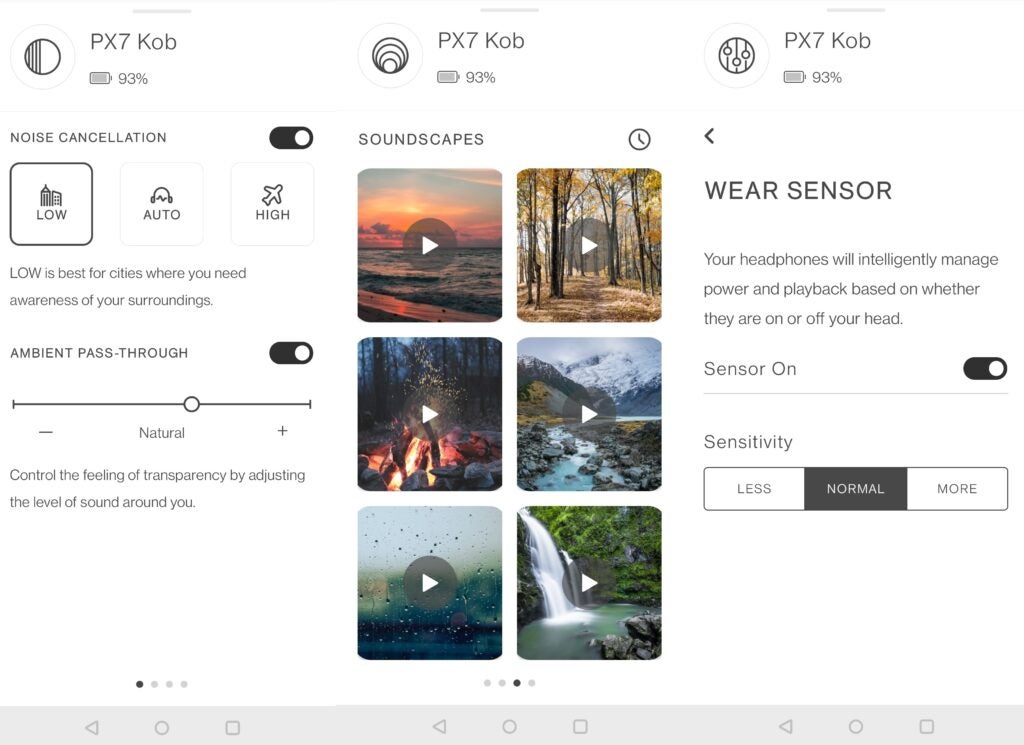
Task: Tap the settings sliders header icon
Action: pos(737,55)
